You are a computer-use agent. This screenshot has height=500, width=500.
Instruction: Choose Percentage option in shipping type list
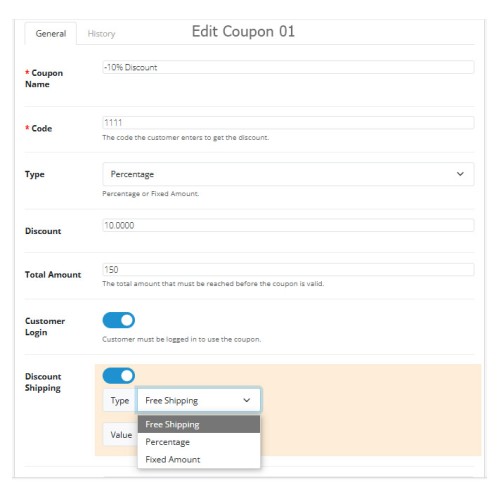click(199, 442)
